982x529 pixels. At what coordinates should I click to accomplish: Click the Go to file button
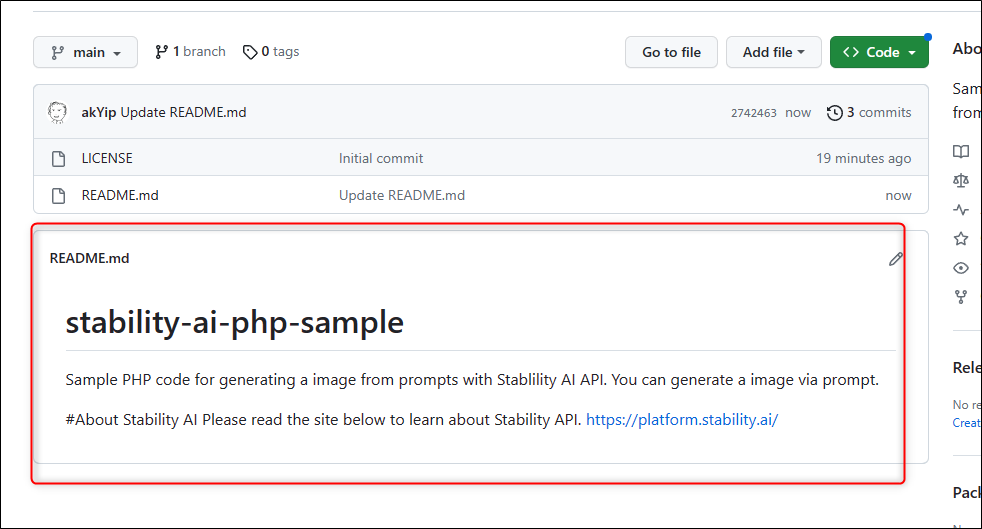click(x=671, y=52)
